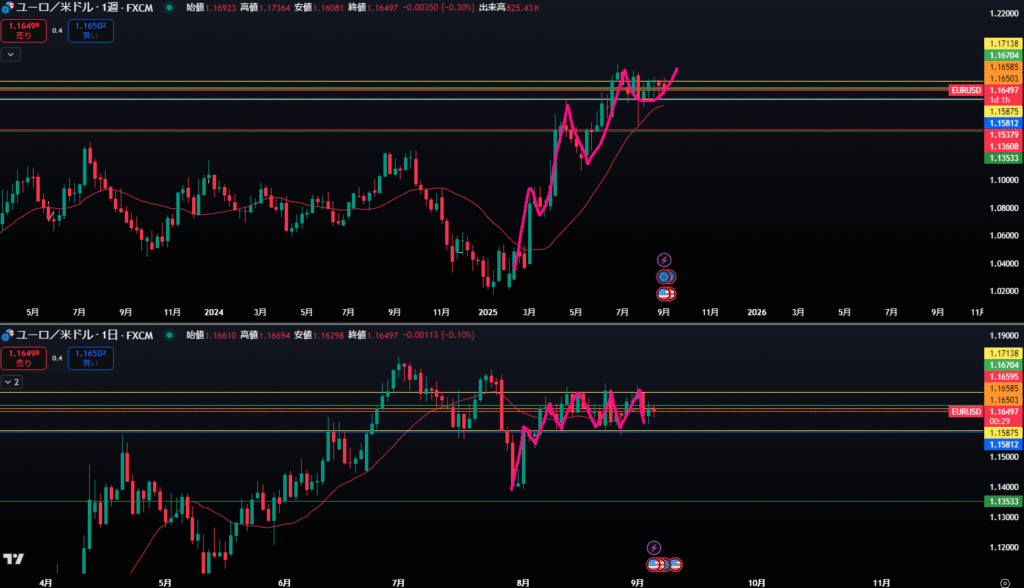Click the 1.10000 tick on the weekly price scale
Viewport: 1024px width, 588px height.
(x=1004, y=180)
